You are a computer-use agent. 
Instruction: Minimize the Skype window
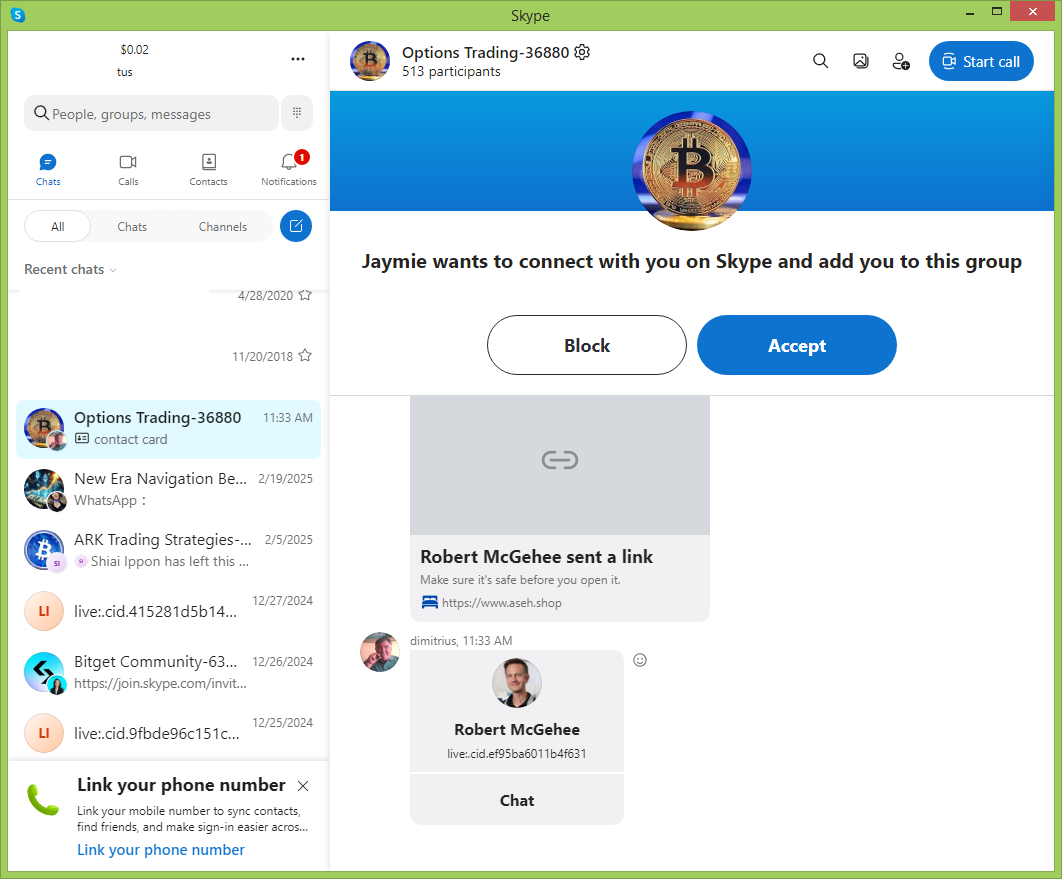pos(971,13)
